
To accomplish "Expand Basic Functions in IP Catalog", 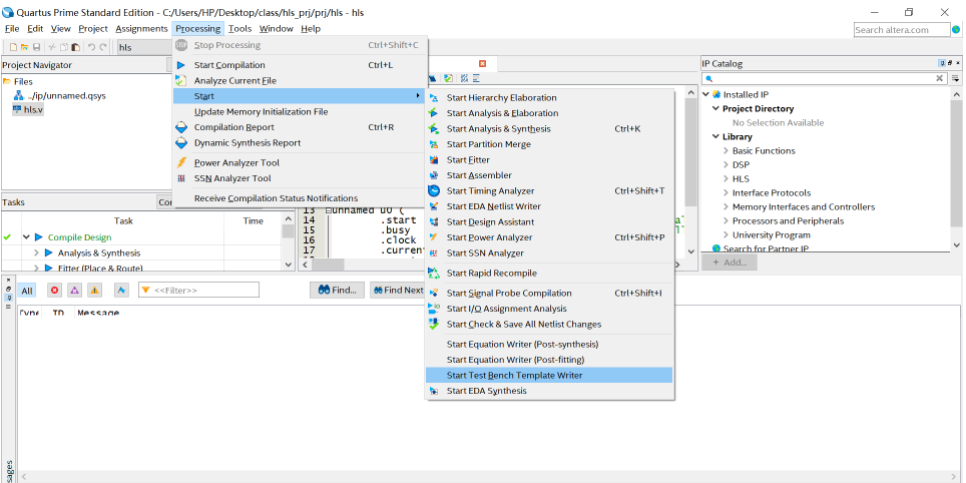I will coord(726,151).
